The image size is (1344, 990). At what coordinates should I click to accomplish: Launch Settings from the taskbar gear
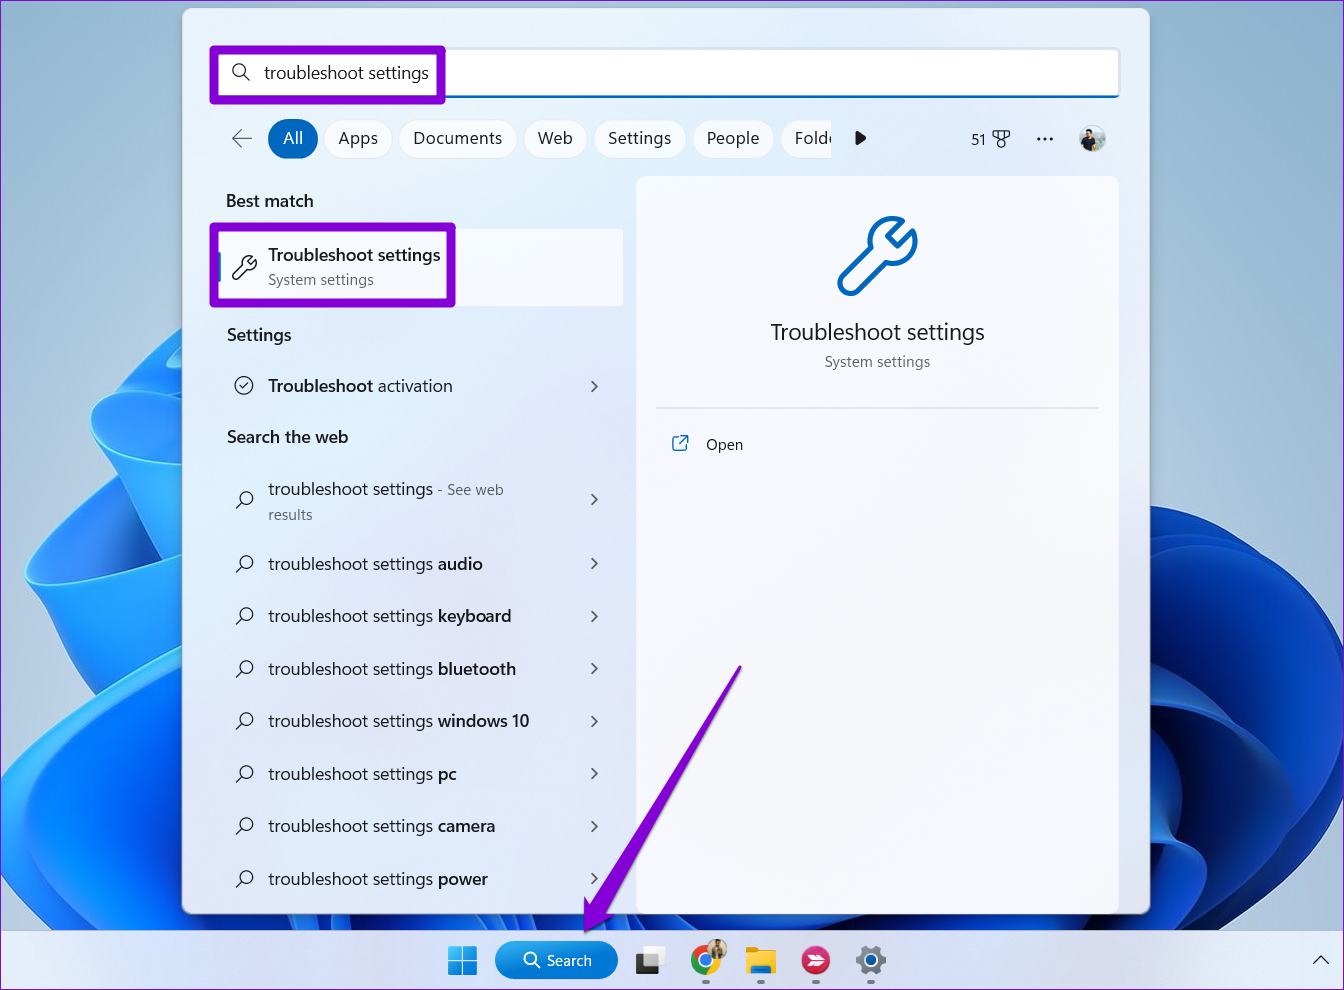pyautogui.click(x=870, y=960)
